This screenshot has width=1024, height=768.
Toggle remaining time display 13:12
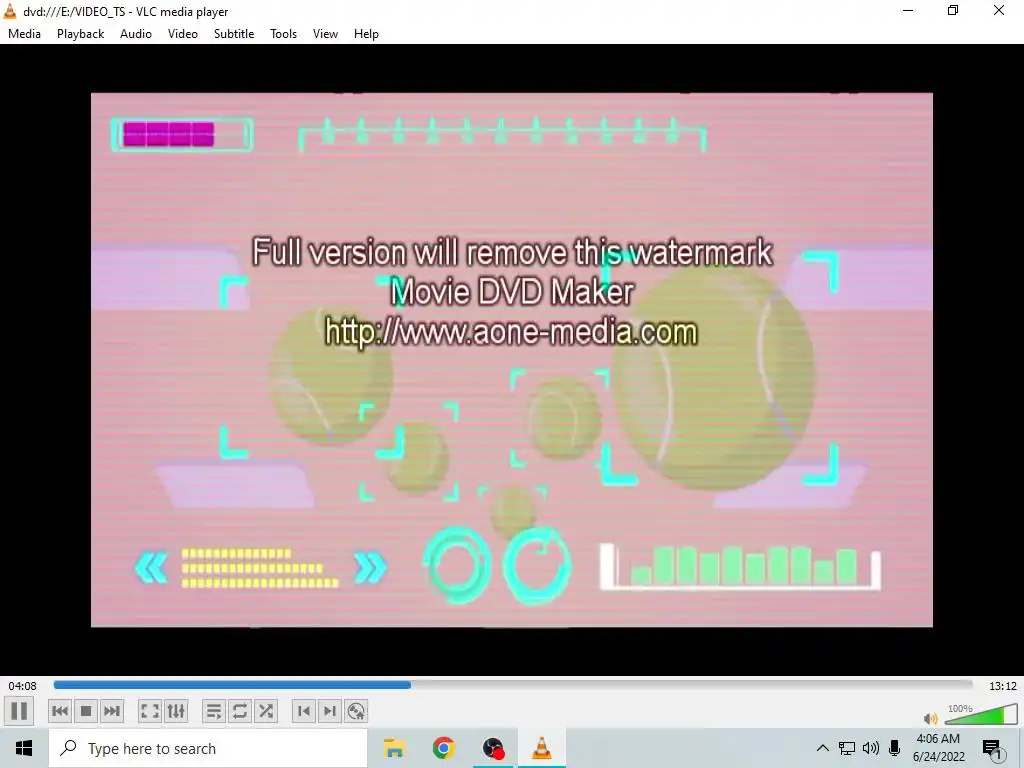click(x=1002, y=686)
